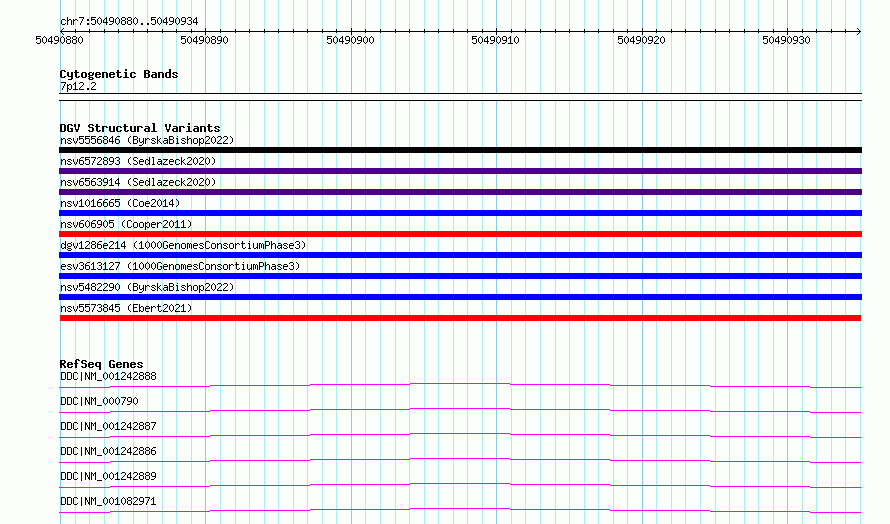Image resolution: width=890 pixels, height=524 pixels.
Task: Click the blue bar for dgv1286e214
Action: tap(460, 255)
